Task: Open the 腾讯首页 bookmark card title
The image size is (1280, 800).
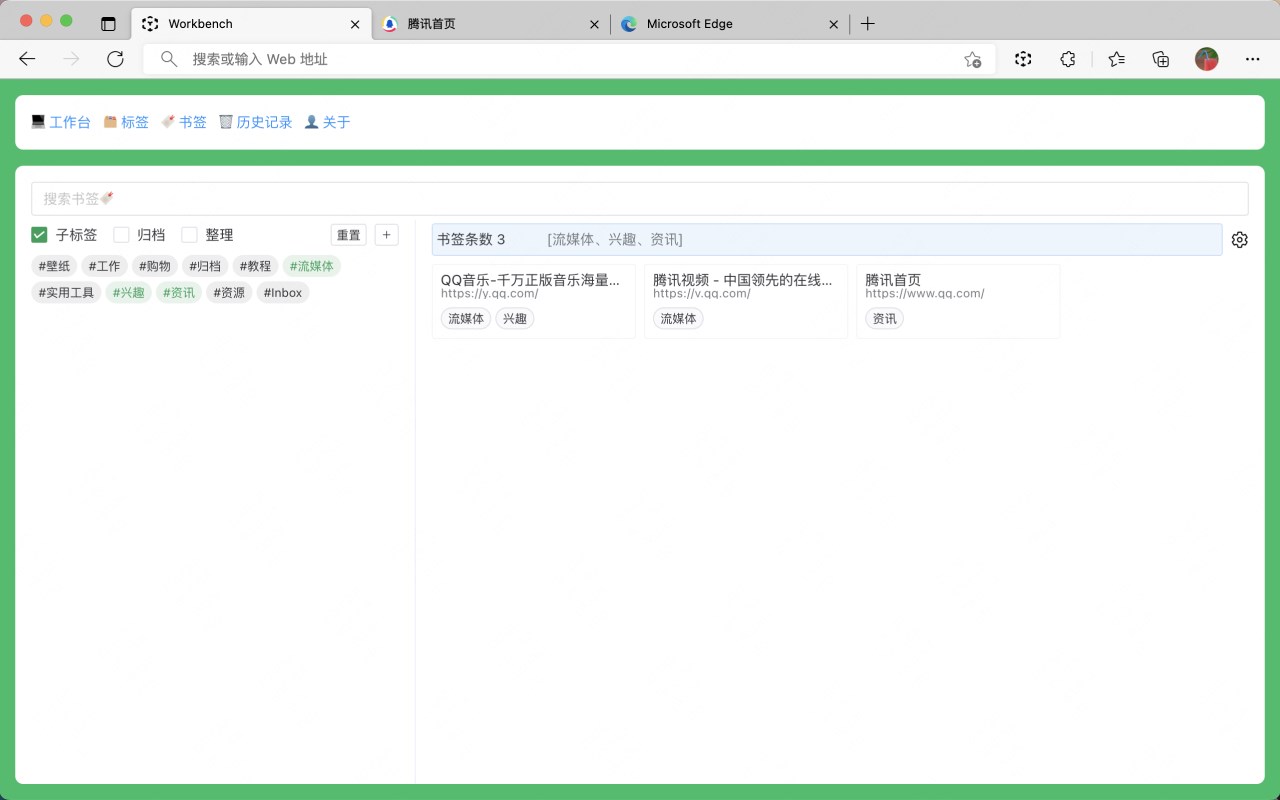Action: pos(893,280)
